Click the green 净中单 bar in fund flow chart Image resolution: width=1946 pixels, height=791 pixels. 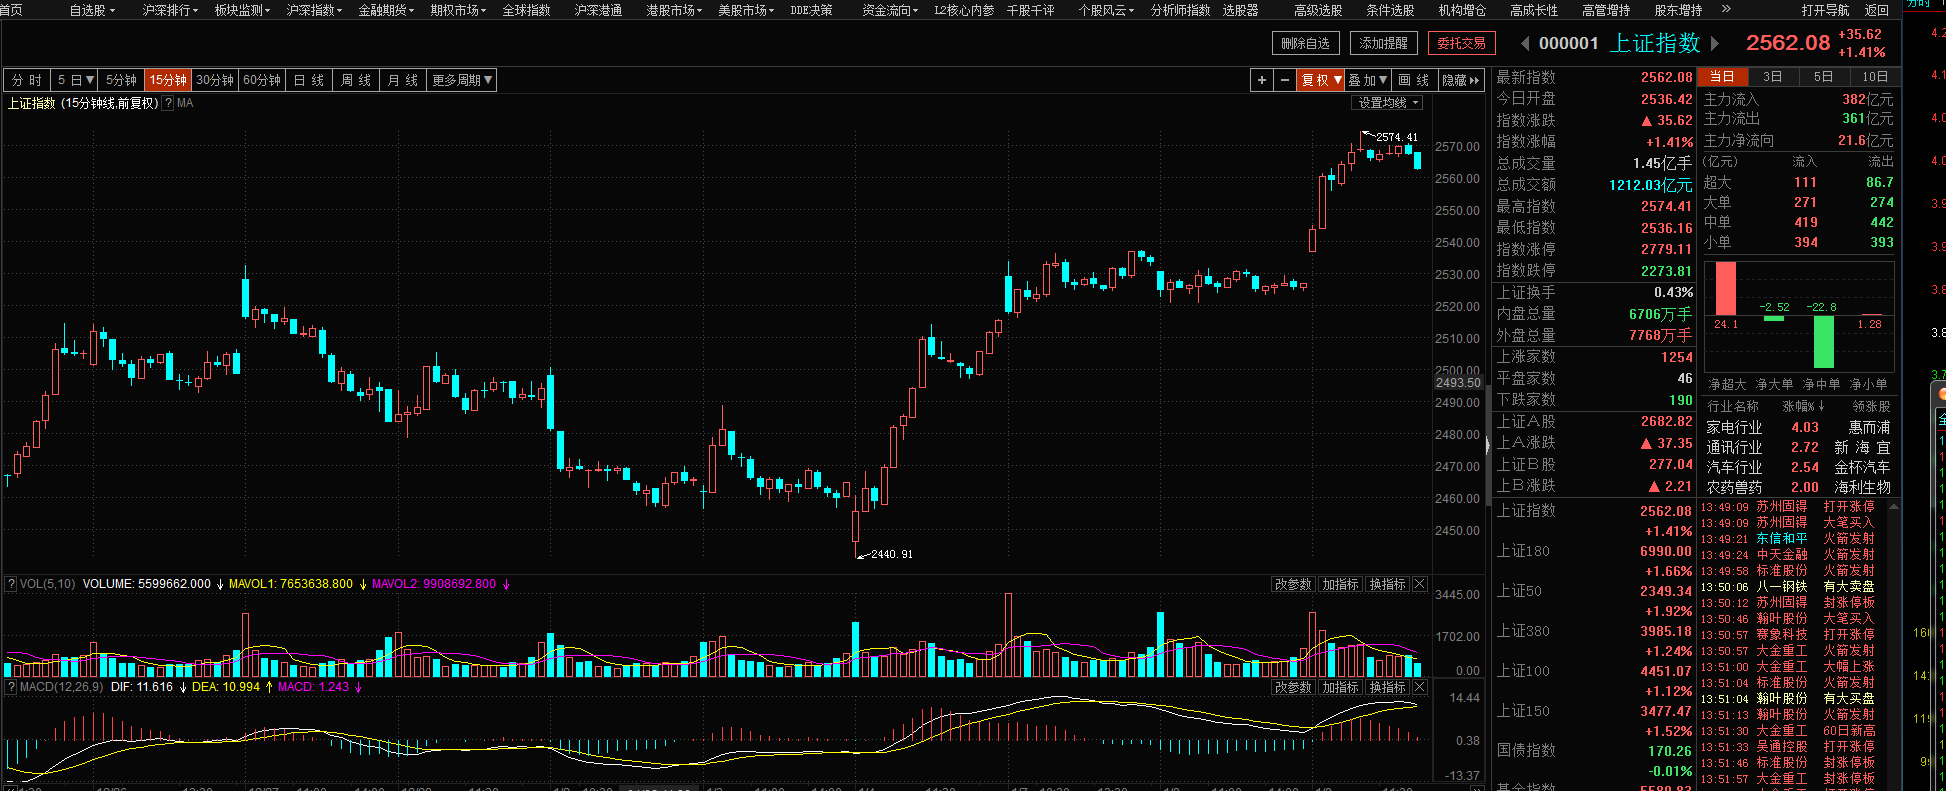click(x=1824, y=342)
